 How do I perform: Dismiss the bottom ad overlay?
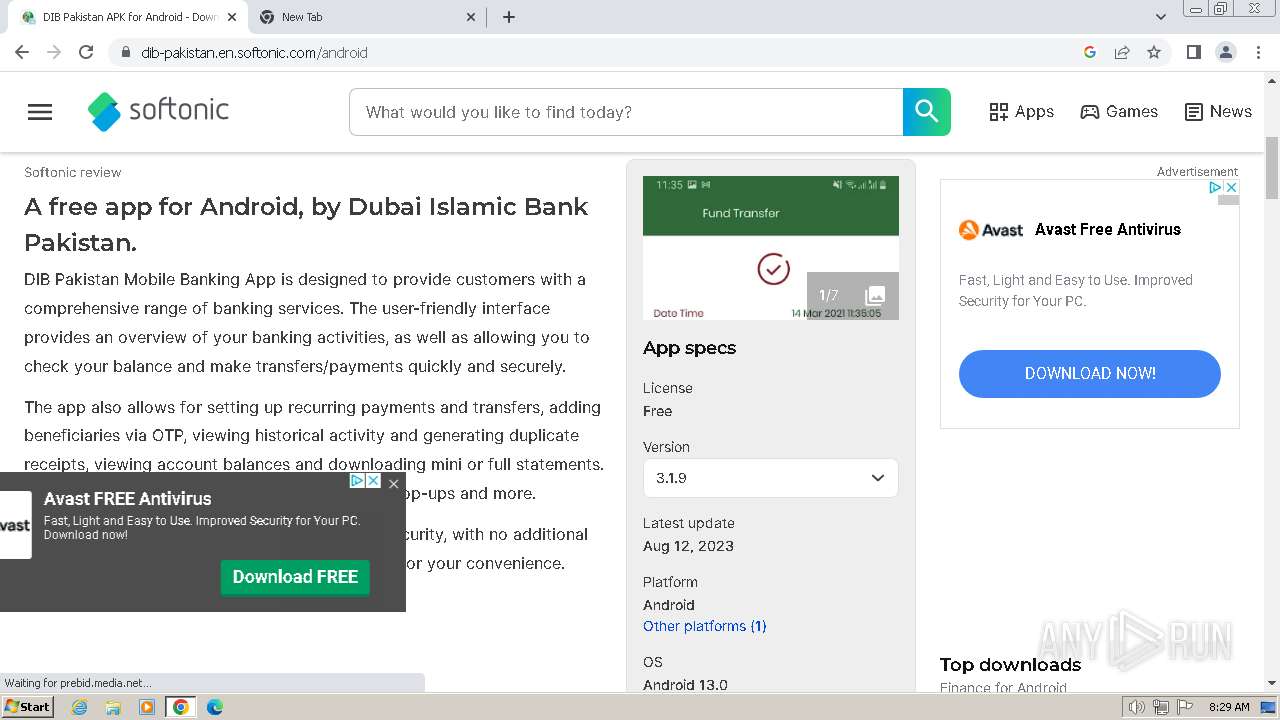394,483
